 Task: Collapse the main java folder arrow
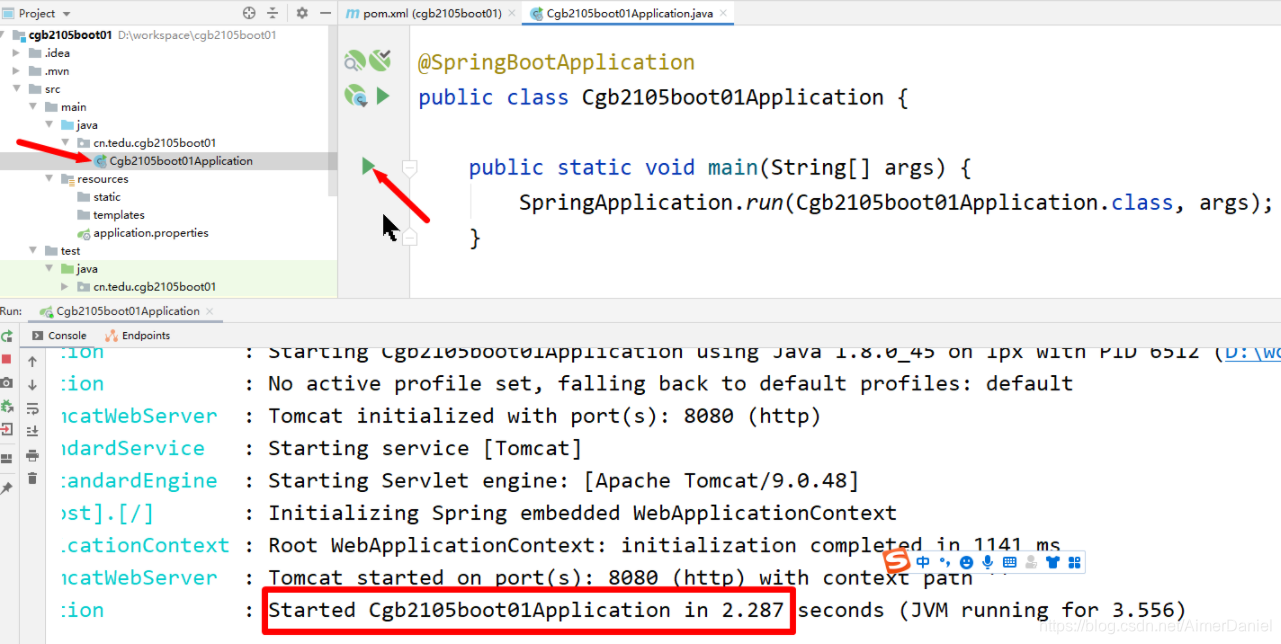pos(49,125)
